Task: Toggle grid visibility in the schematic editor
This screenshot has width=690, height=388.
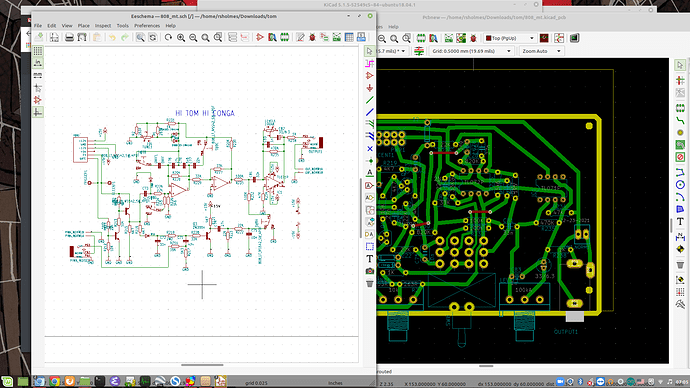Action: tap(38, 51)
